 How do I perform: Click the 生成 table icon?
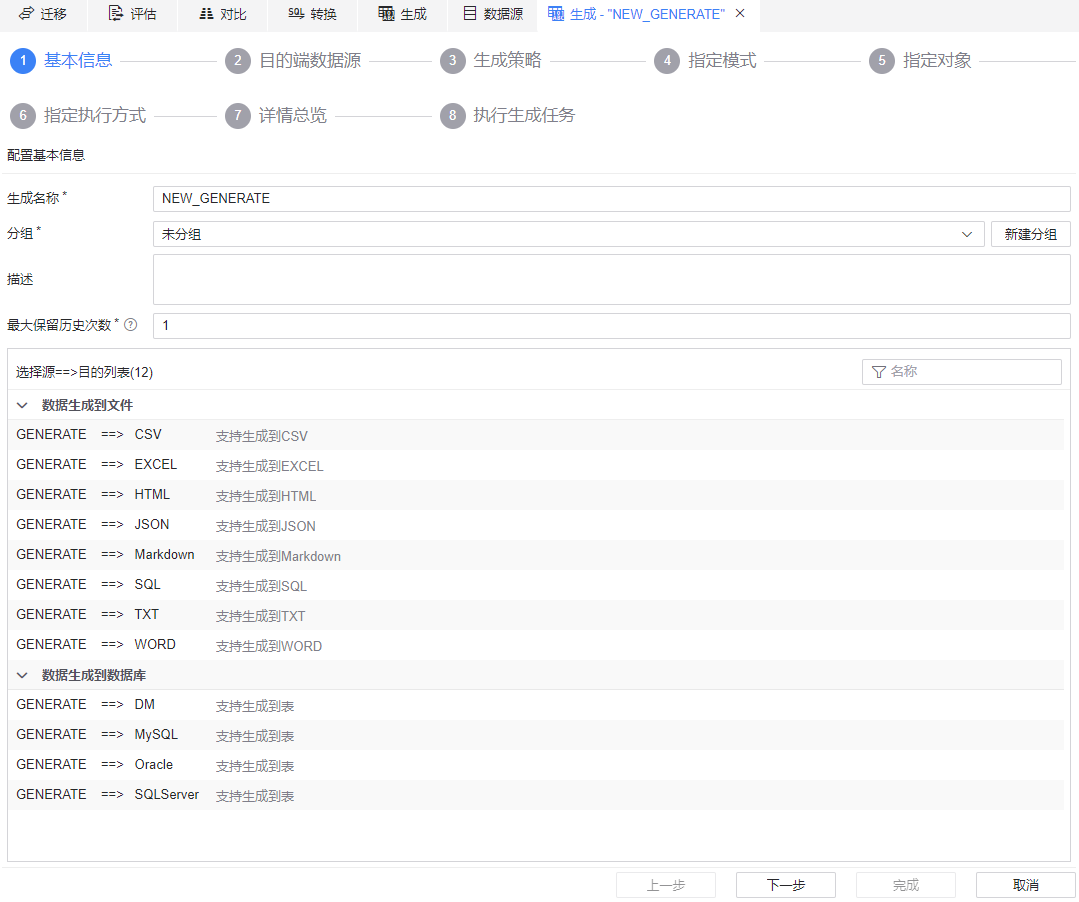(386, 14)
